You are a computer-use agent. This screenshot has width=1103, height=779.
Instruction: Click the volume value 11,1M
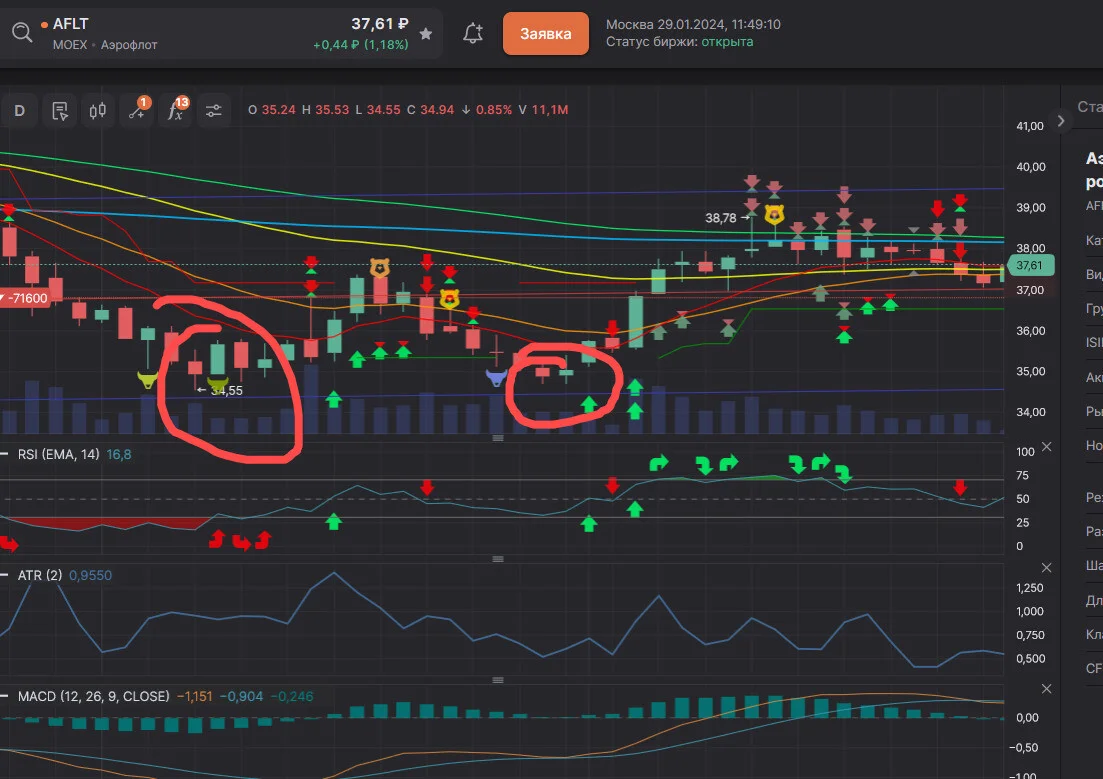click(550, 110)
